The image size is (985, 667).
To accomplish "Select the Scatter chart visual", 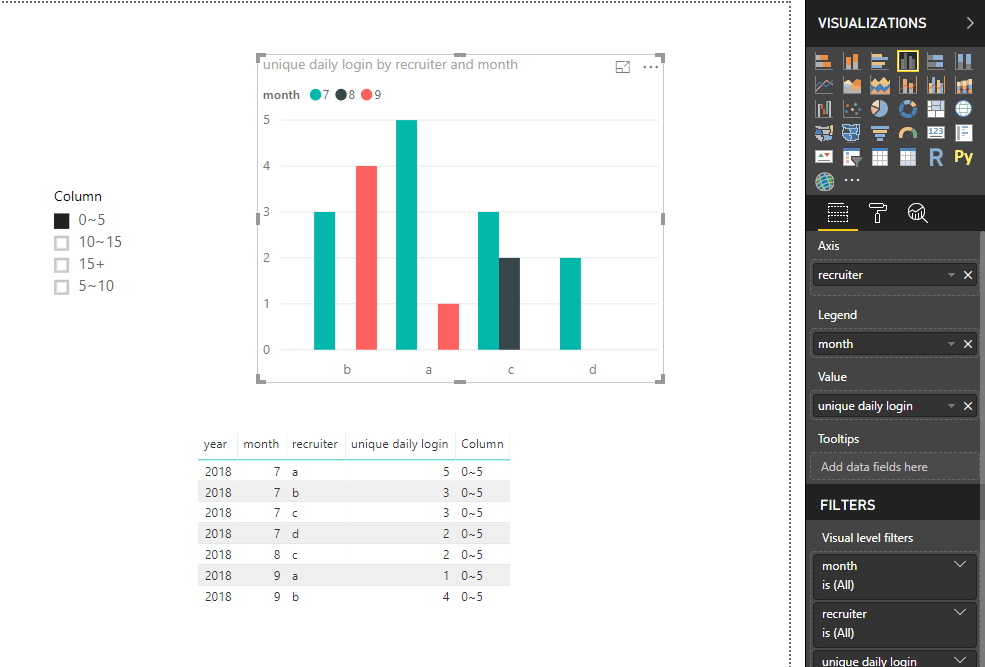I will pyautogui.click(x=852, y=109).
